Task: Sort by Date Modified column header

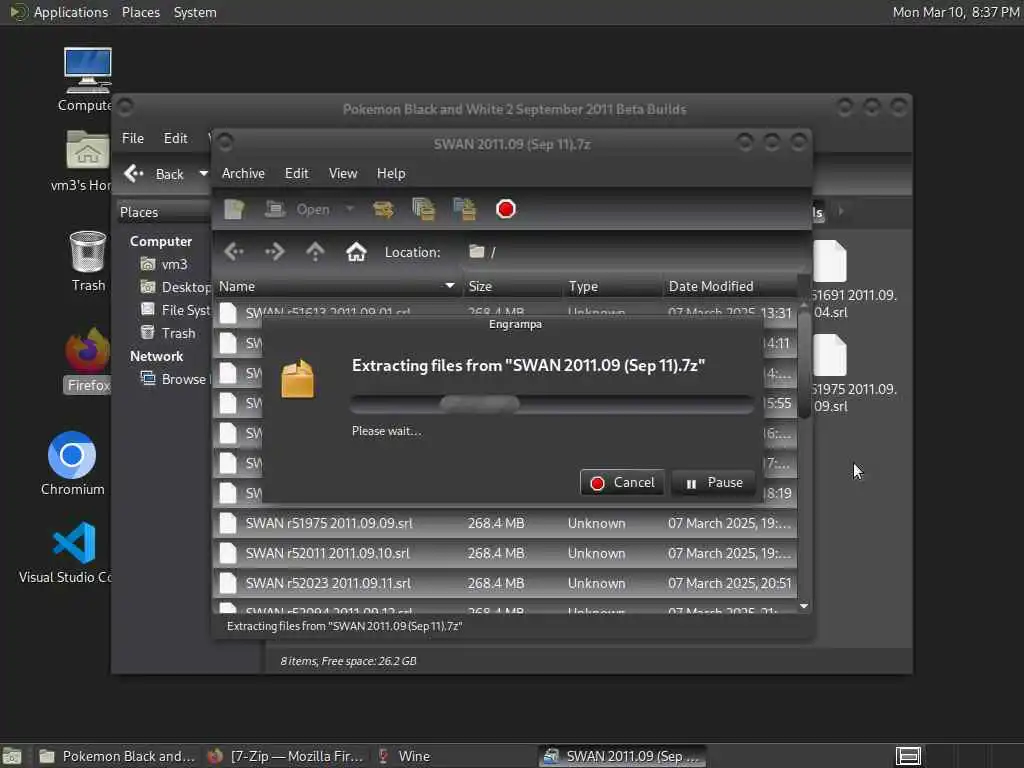Action: pyautogui.click(x=730, y=286)
